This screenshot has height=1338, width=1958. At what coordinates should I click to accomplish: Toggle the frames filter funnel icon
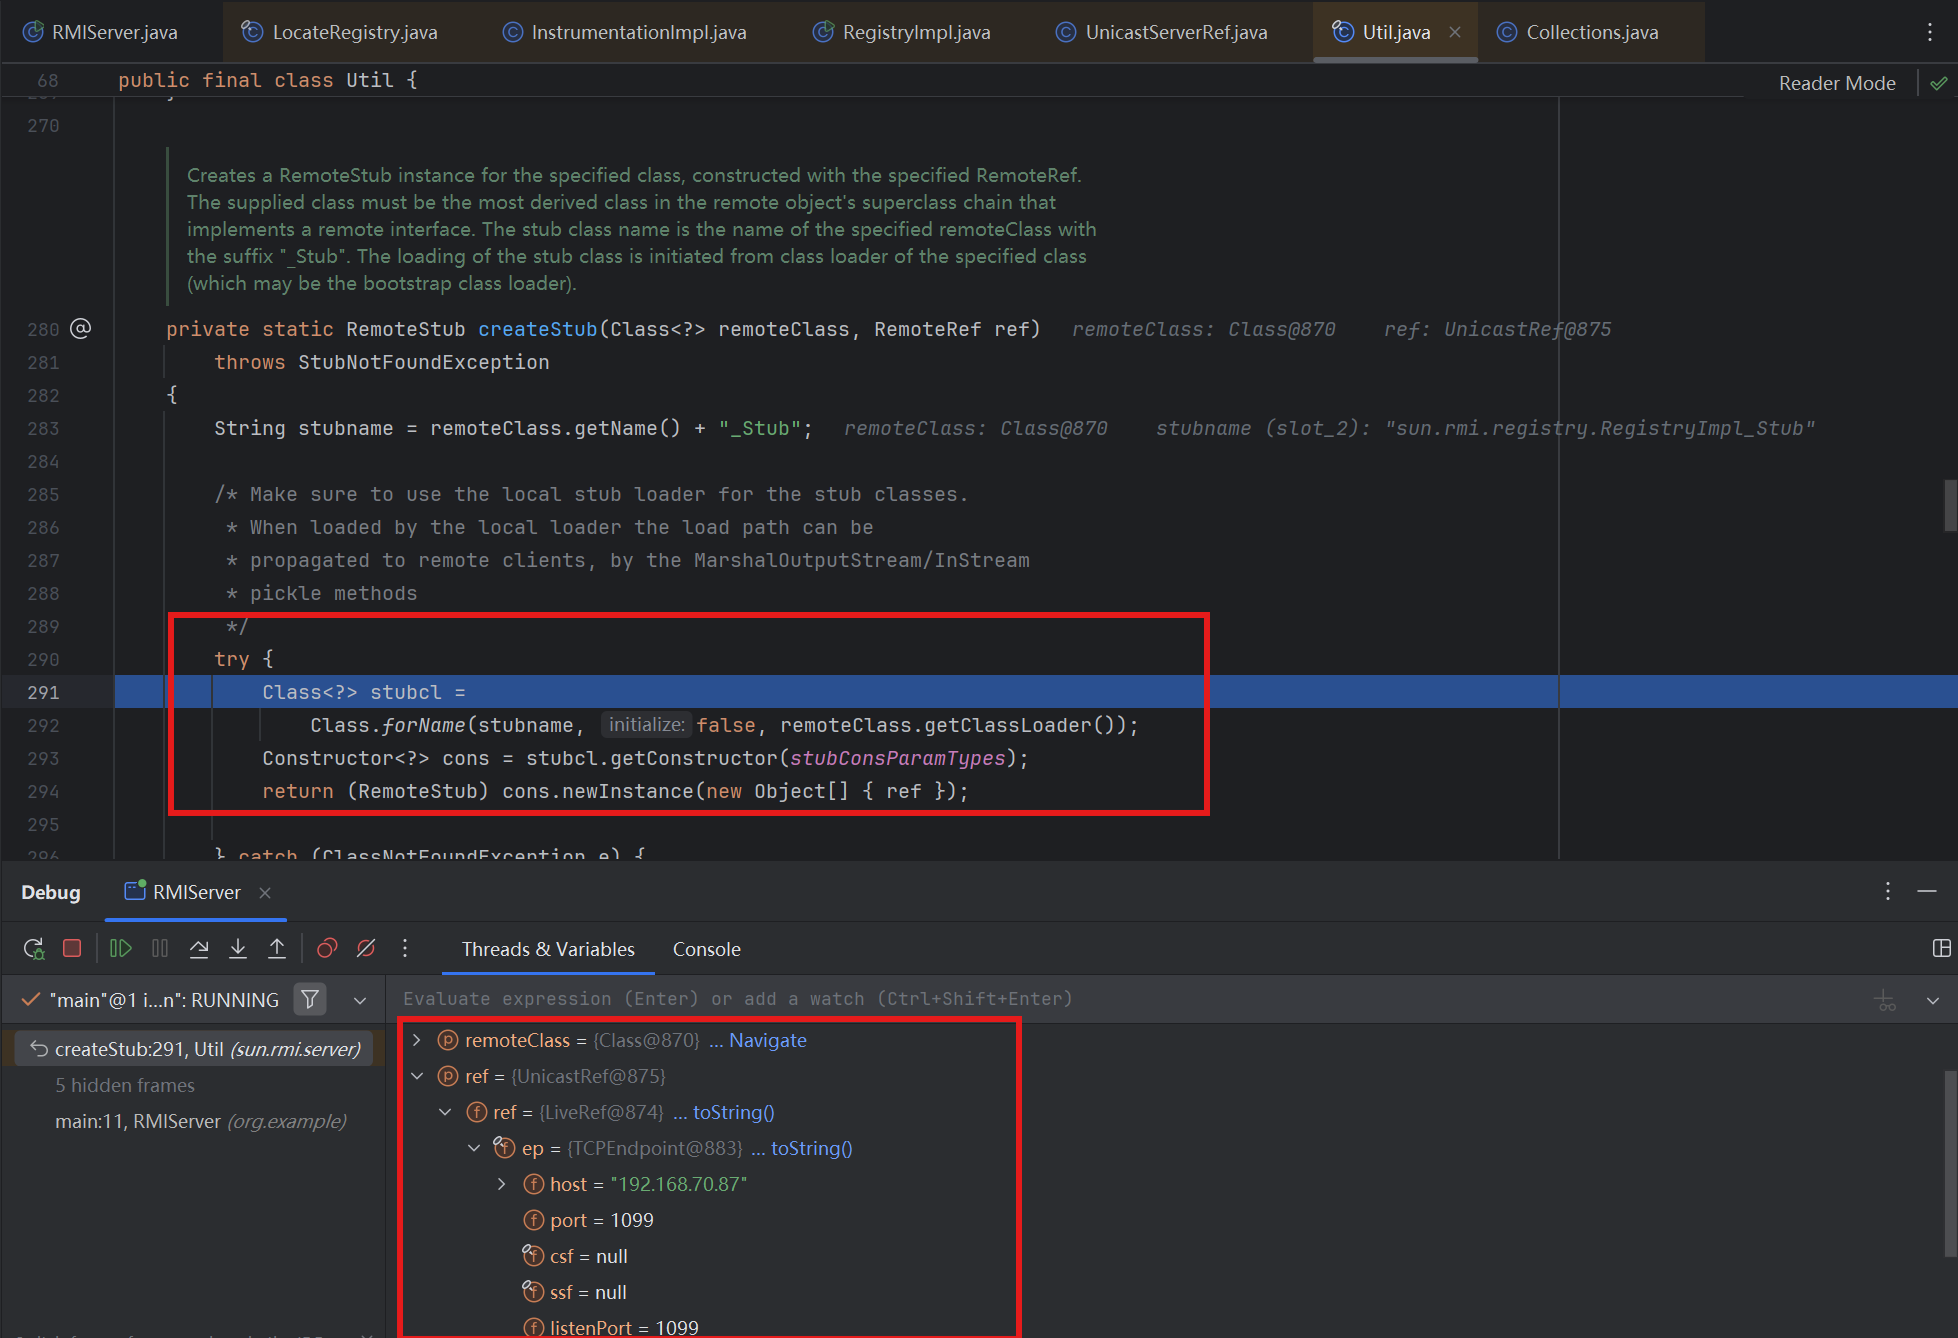(x=310, y=999)
